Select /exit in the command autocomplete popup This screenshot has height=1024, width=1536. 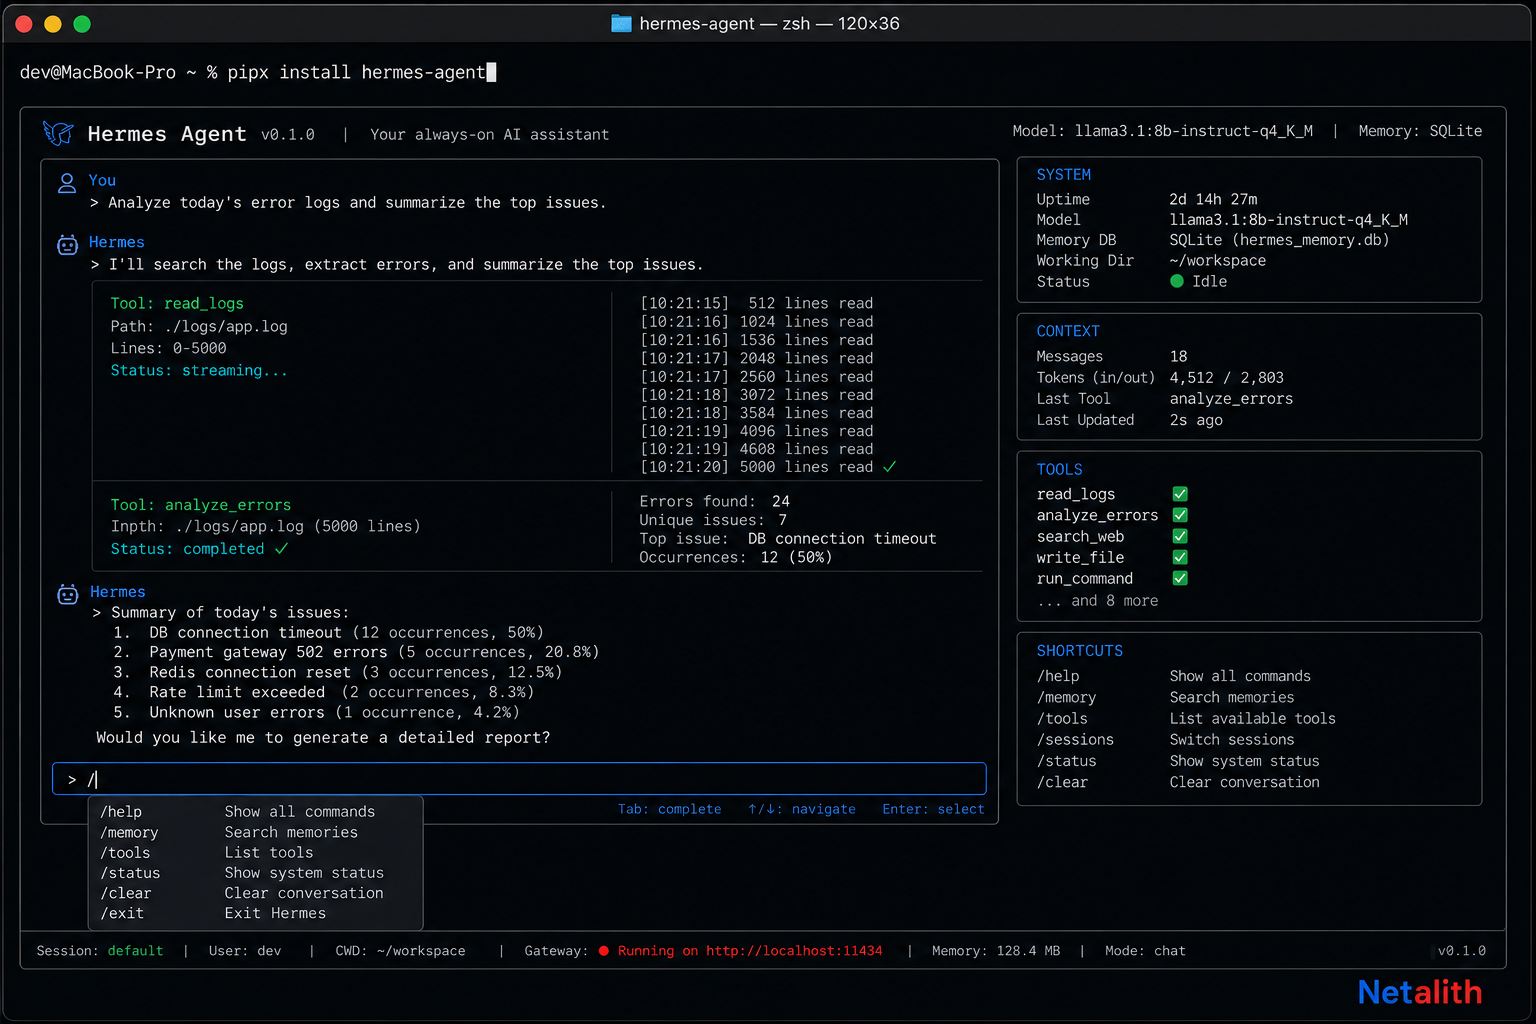click(255, 913)
